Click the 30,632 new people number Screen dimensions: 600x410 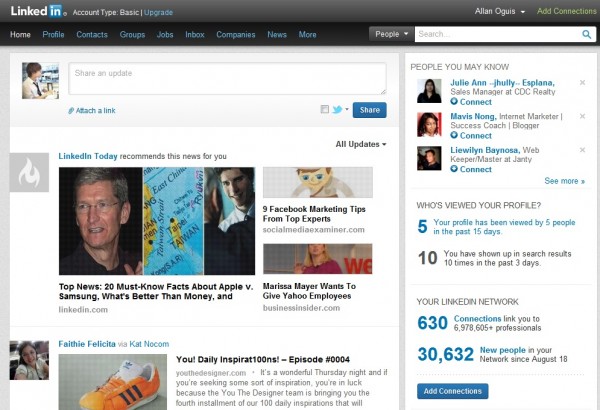[x=445, y=354]
